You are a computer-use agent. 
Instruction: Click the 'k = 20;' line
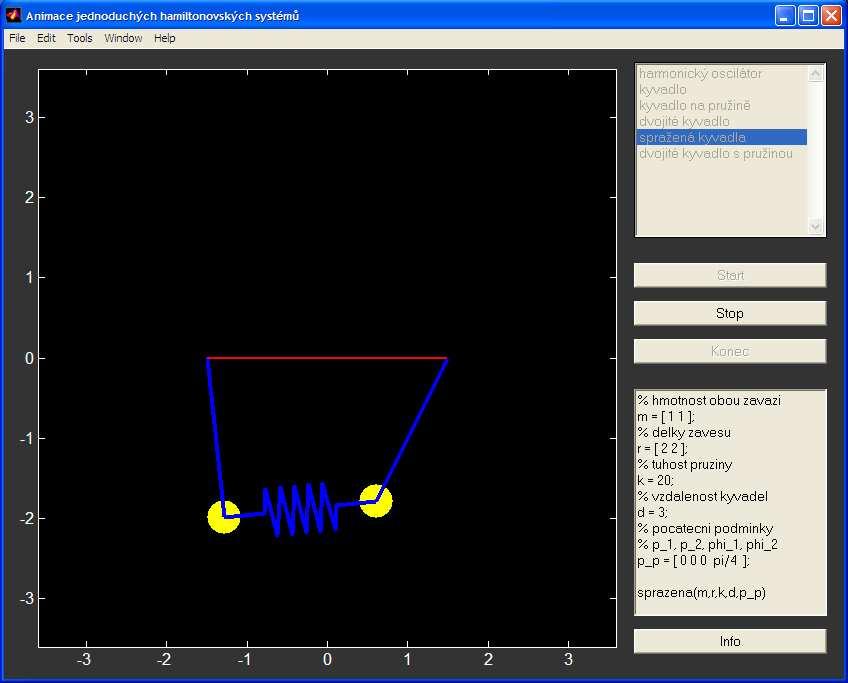pyautogui.click(x=655, y=480)
